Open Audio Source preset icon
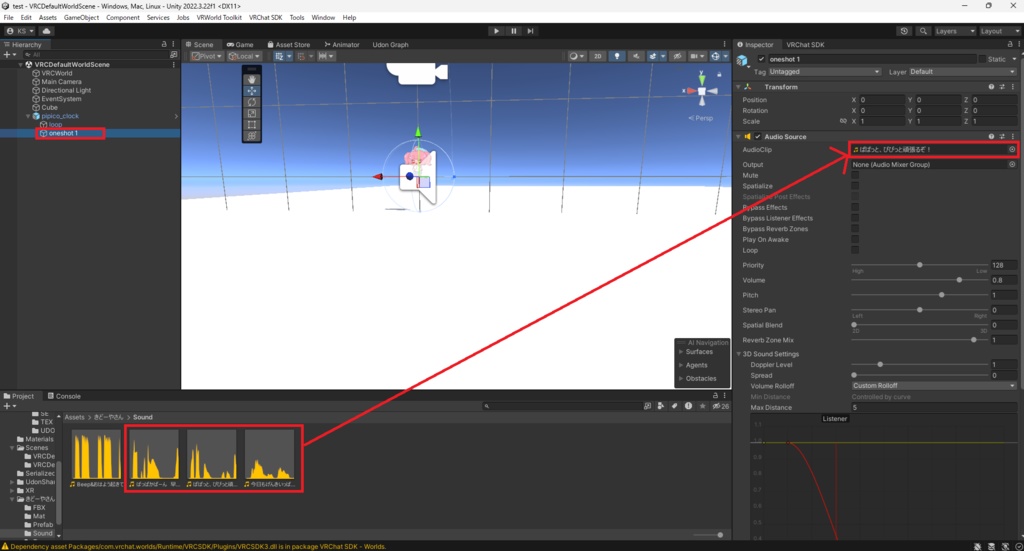1024x551 pixels. point(1002,136)
